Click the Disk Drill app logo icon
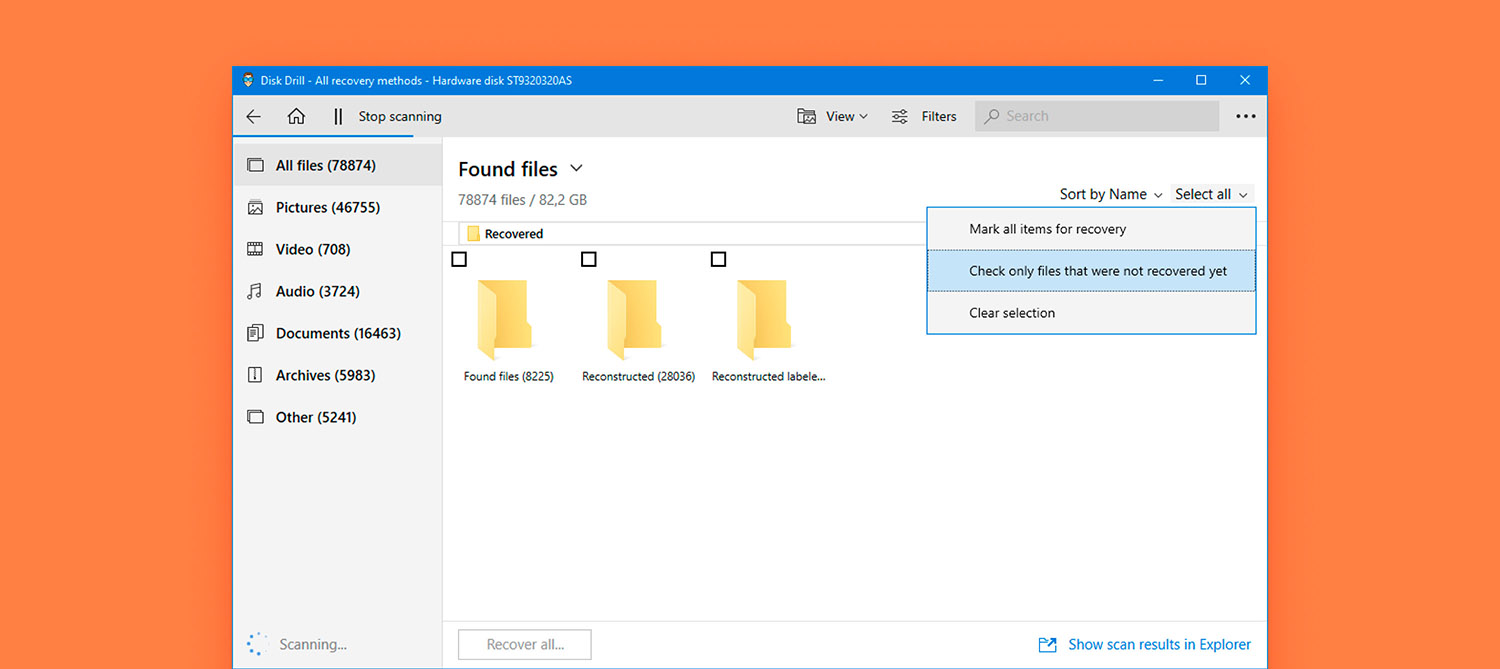1500x669 pixels. click(248, 80)
